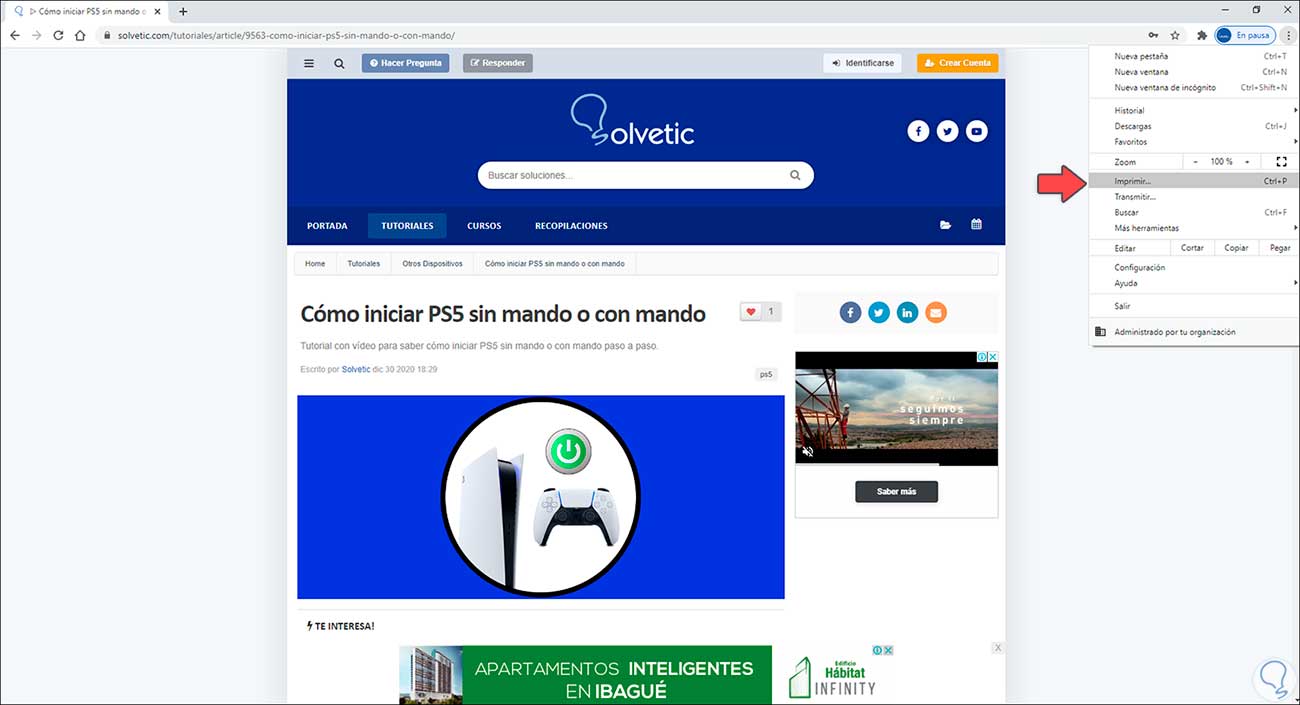Bookmark this page with the star icon
This screenshot has width=1300, height=705.
click(1175, 35)
